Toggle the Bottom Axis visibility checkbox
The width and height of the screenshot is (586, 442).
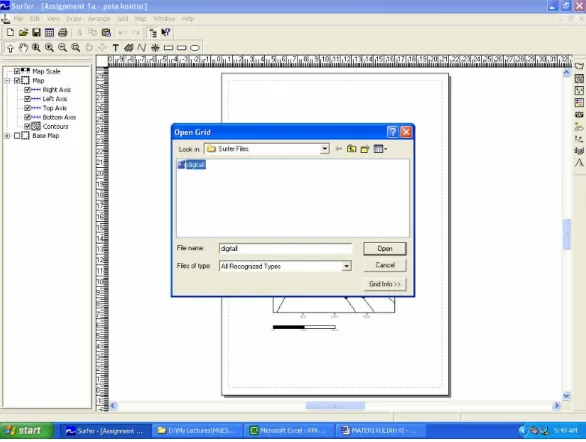click(x=27, y=117)
